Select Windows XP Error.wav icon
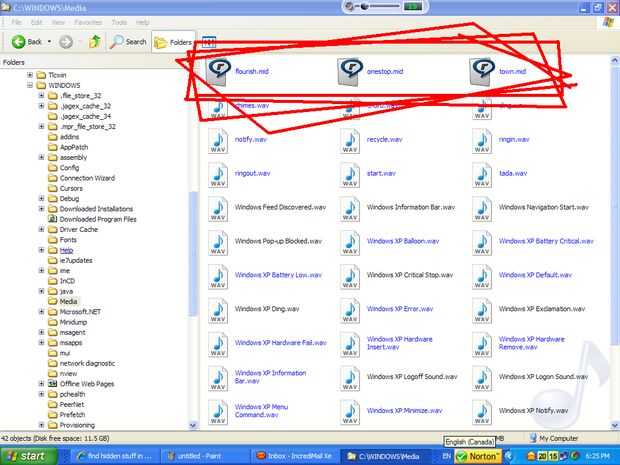 point(350,310)
